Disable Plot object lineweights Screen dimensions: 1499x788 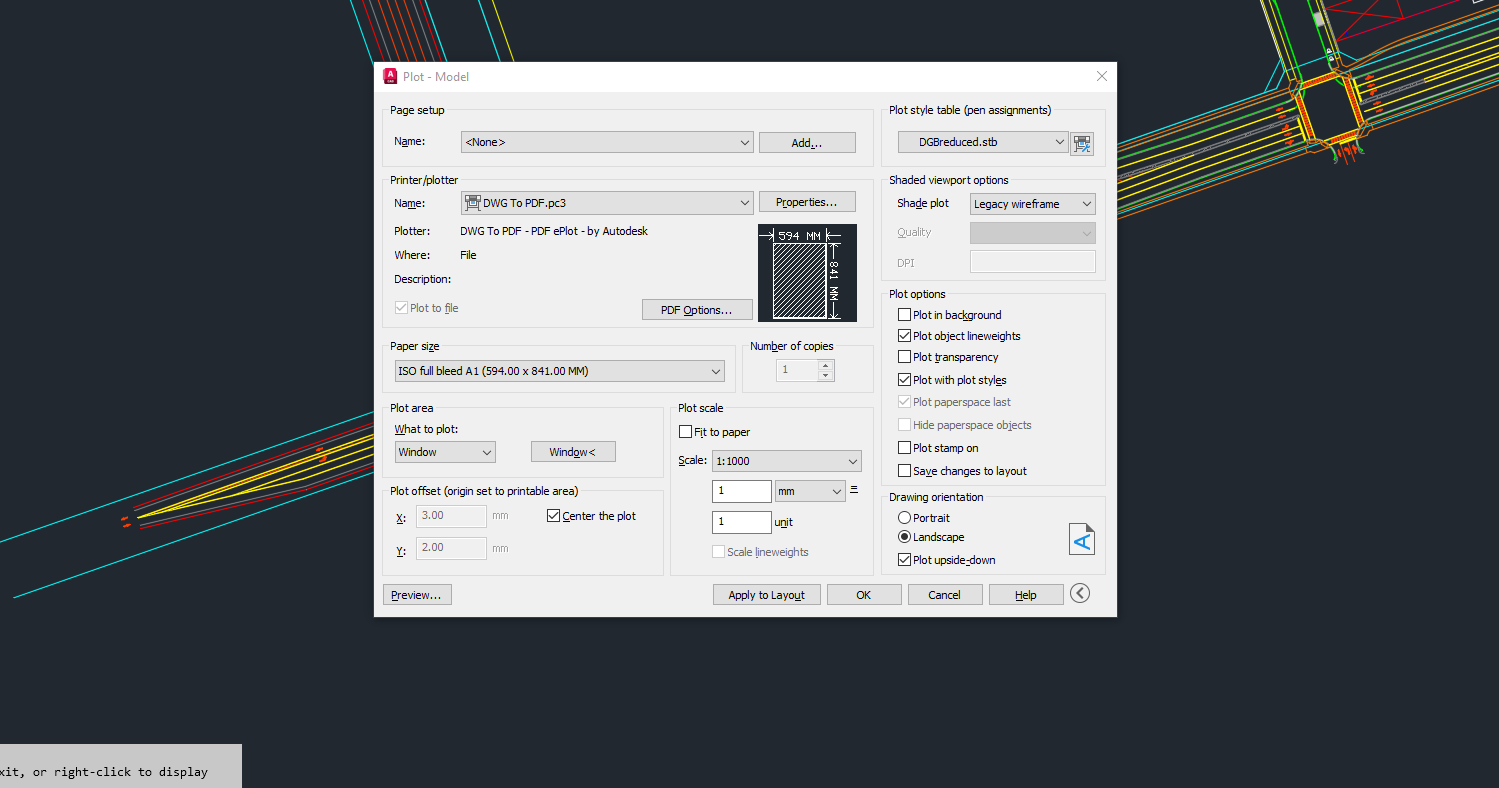tap(904, 336)
